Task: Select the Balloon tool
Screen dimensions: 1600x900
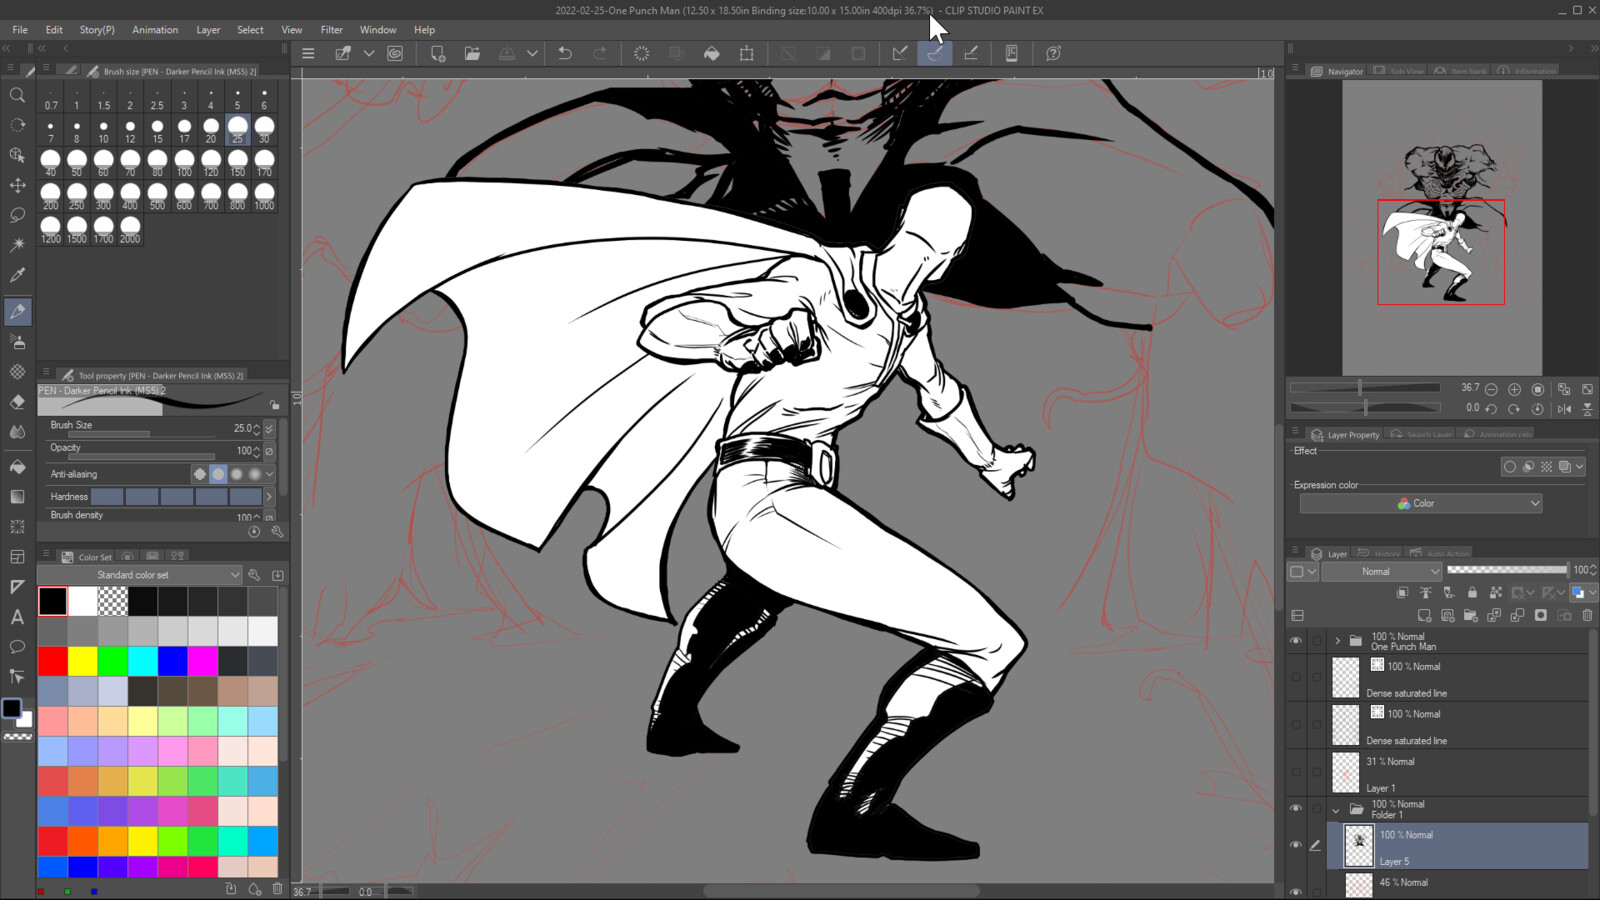Action: [x=17, y=647]
